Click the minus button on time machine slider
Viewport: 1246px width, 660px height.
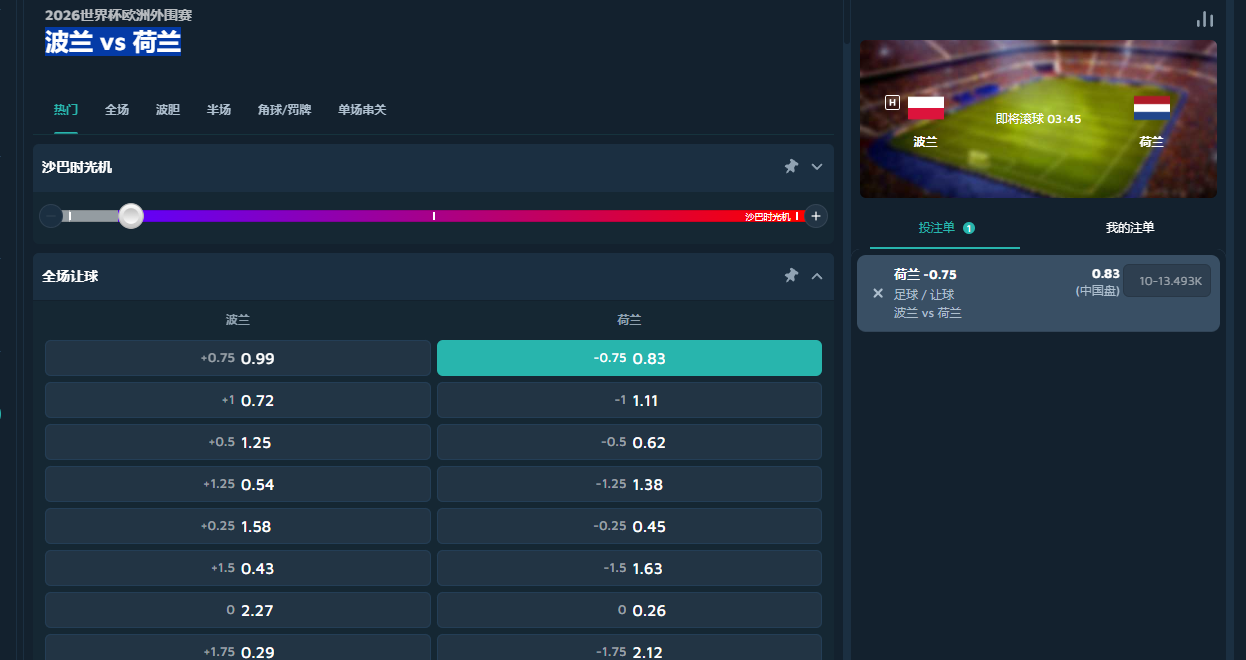51,216
